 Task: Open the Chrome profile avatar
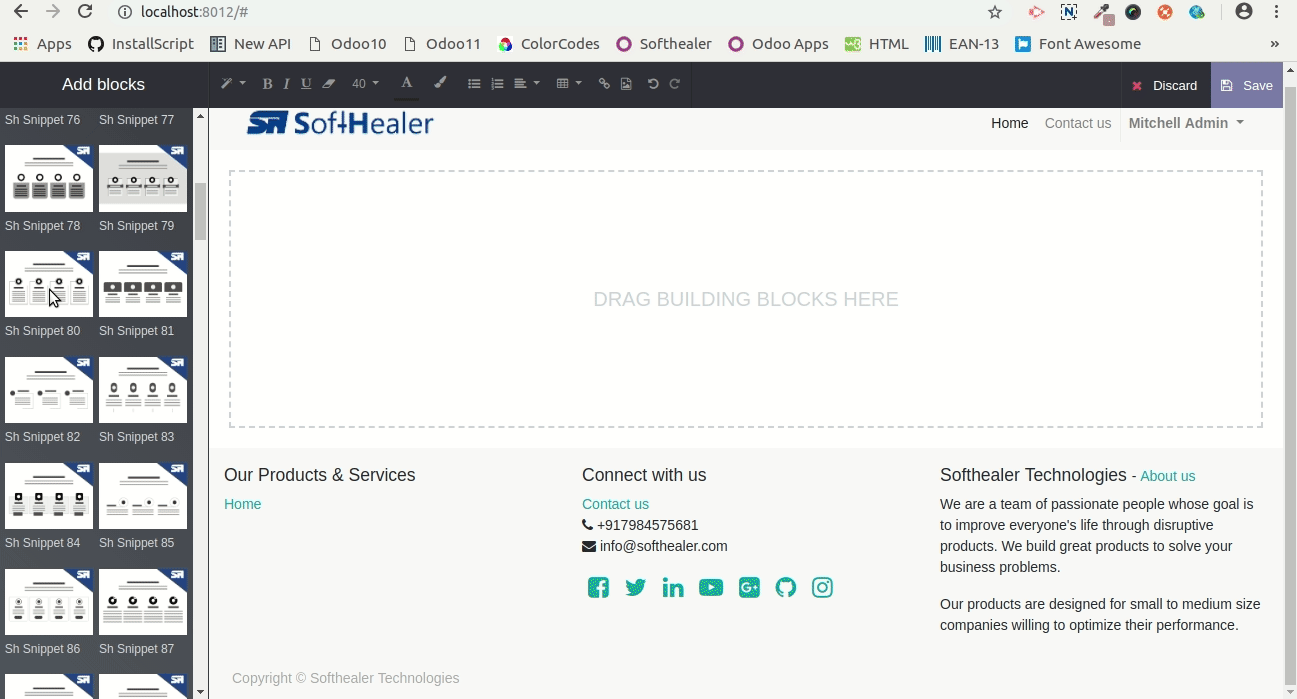click(1244, 12)
